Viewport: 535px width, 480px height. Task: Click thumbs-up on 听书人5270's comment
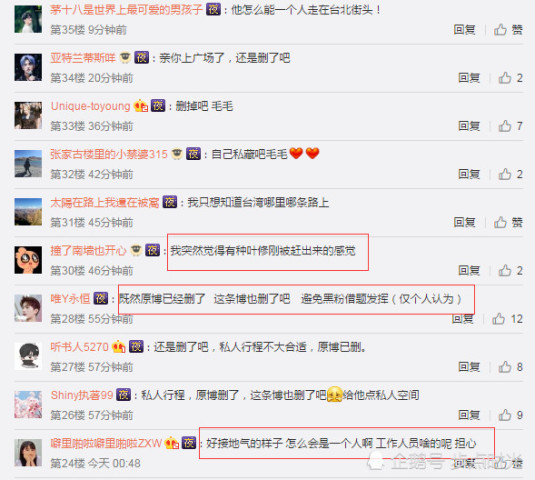pyautogui.click(x=505, y=367)
